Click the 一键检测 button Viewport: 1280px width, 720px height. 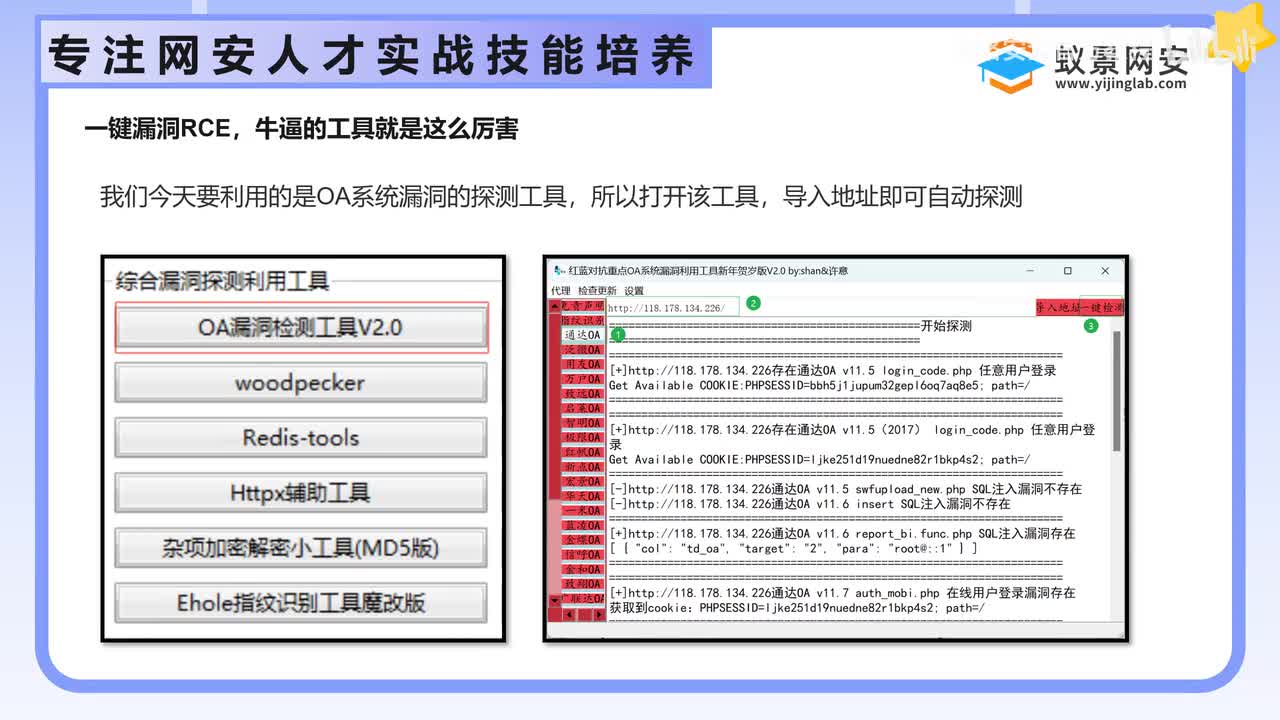coord(1102,307)
